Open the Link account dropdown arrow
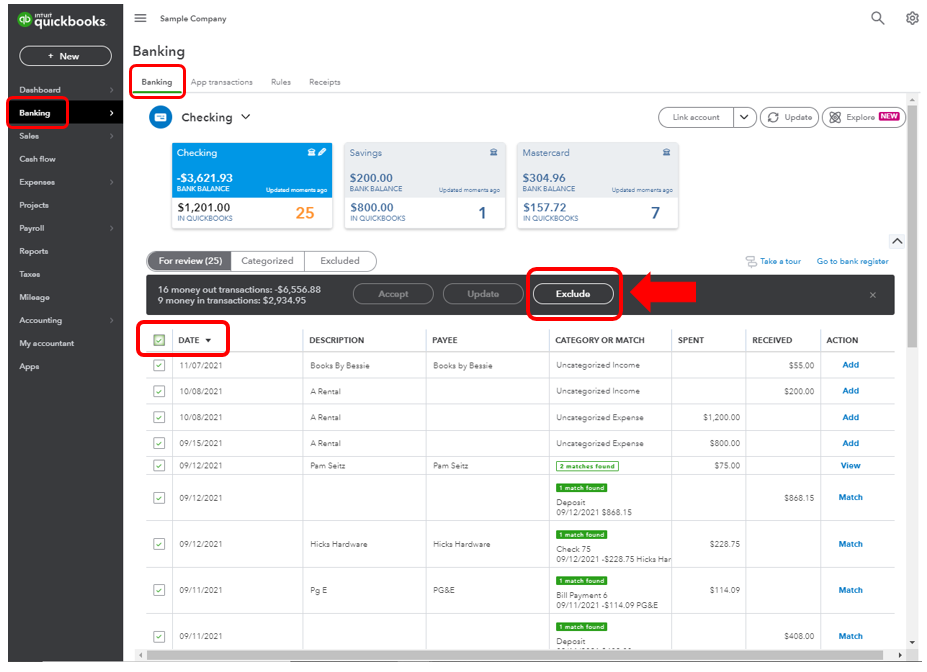The height and width of the screenshot is (672, 927). point(744,117)
